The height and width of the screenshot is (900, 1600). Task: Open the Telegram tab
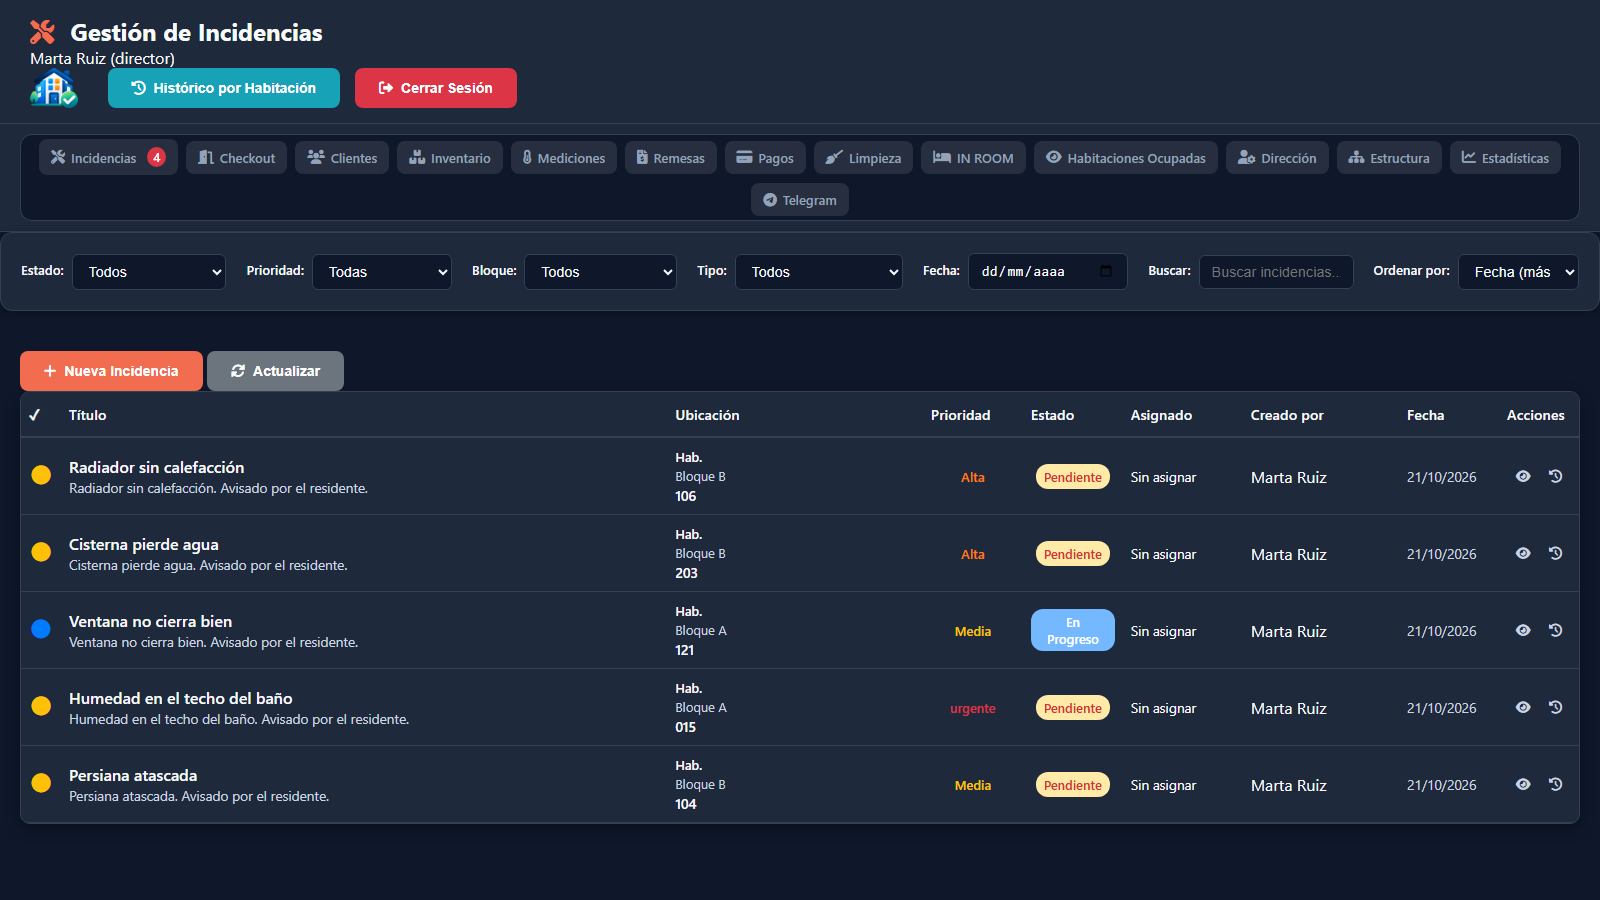(x=800, y=200)
